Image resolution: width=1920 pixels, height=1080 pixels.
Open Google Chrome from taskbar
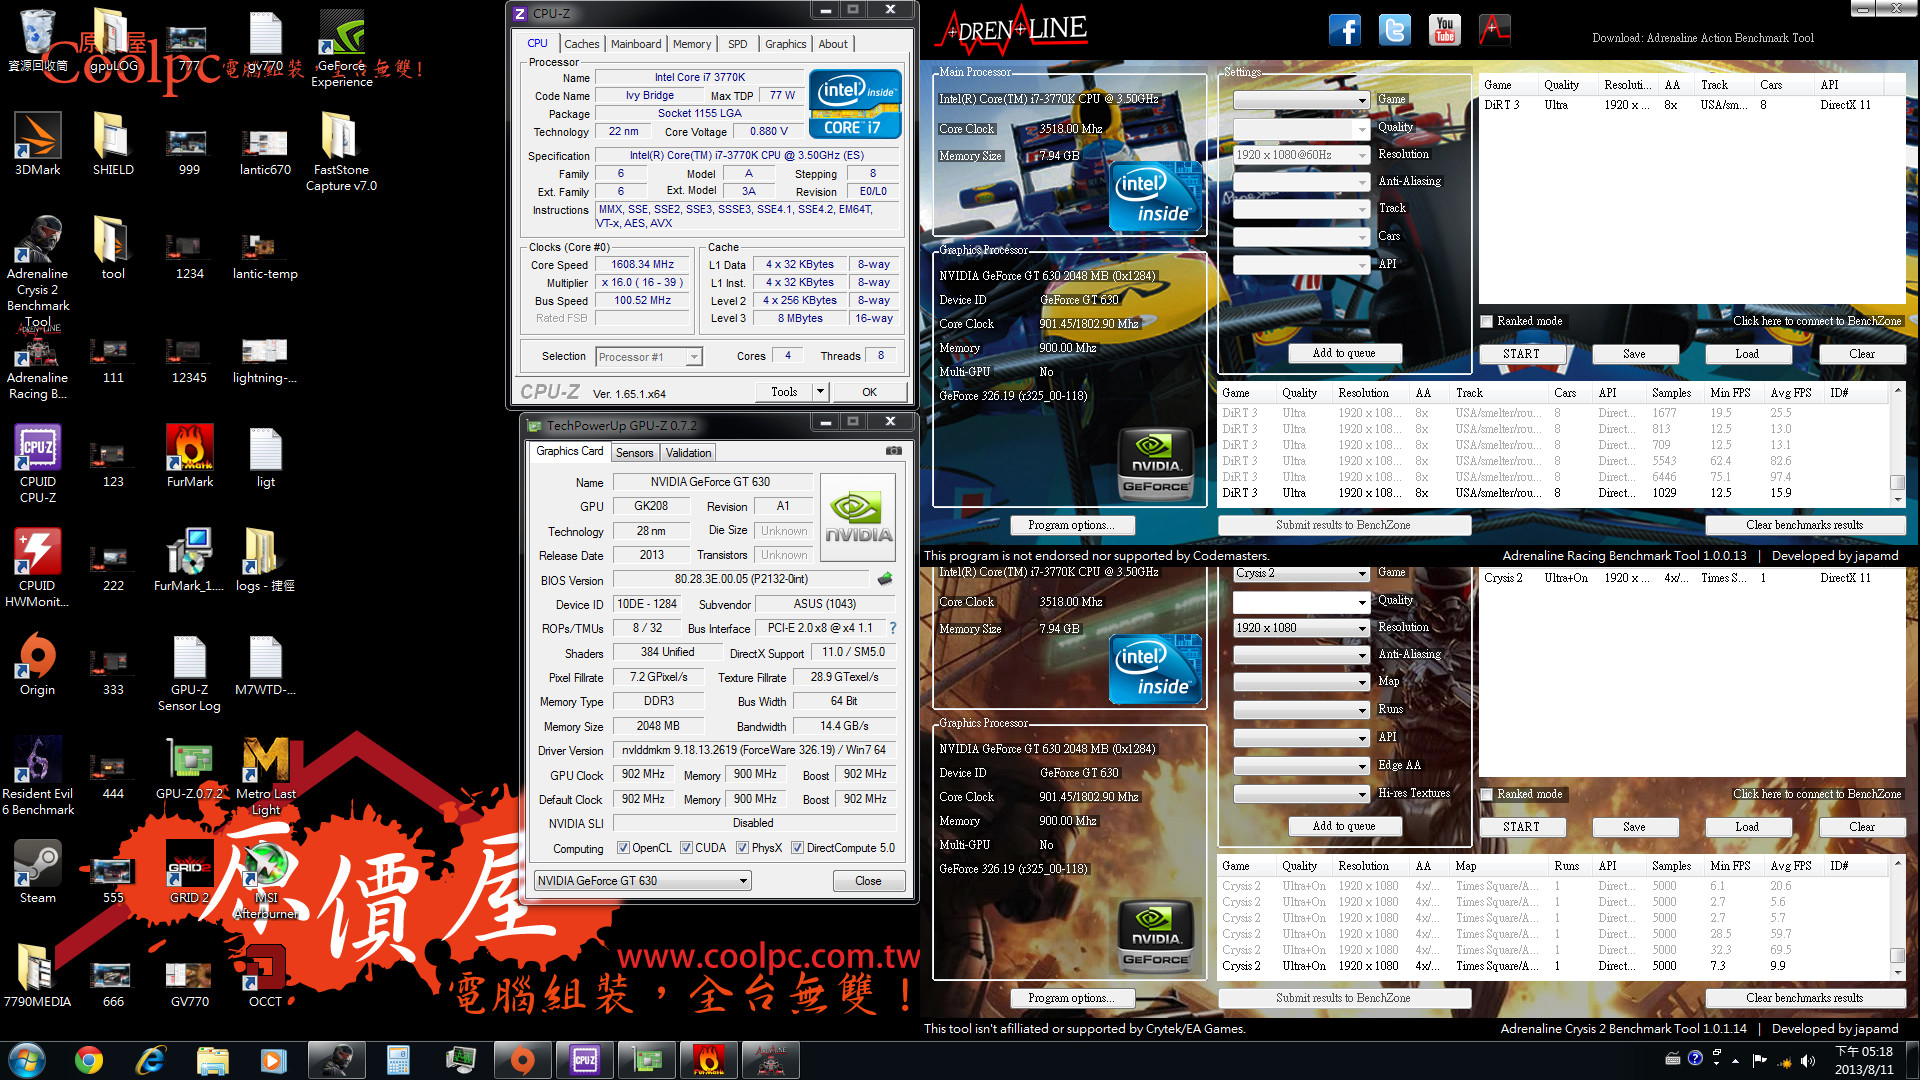point(89,1060)
